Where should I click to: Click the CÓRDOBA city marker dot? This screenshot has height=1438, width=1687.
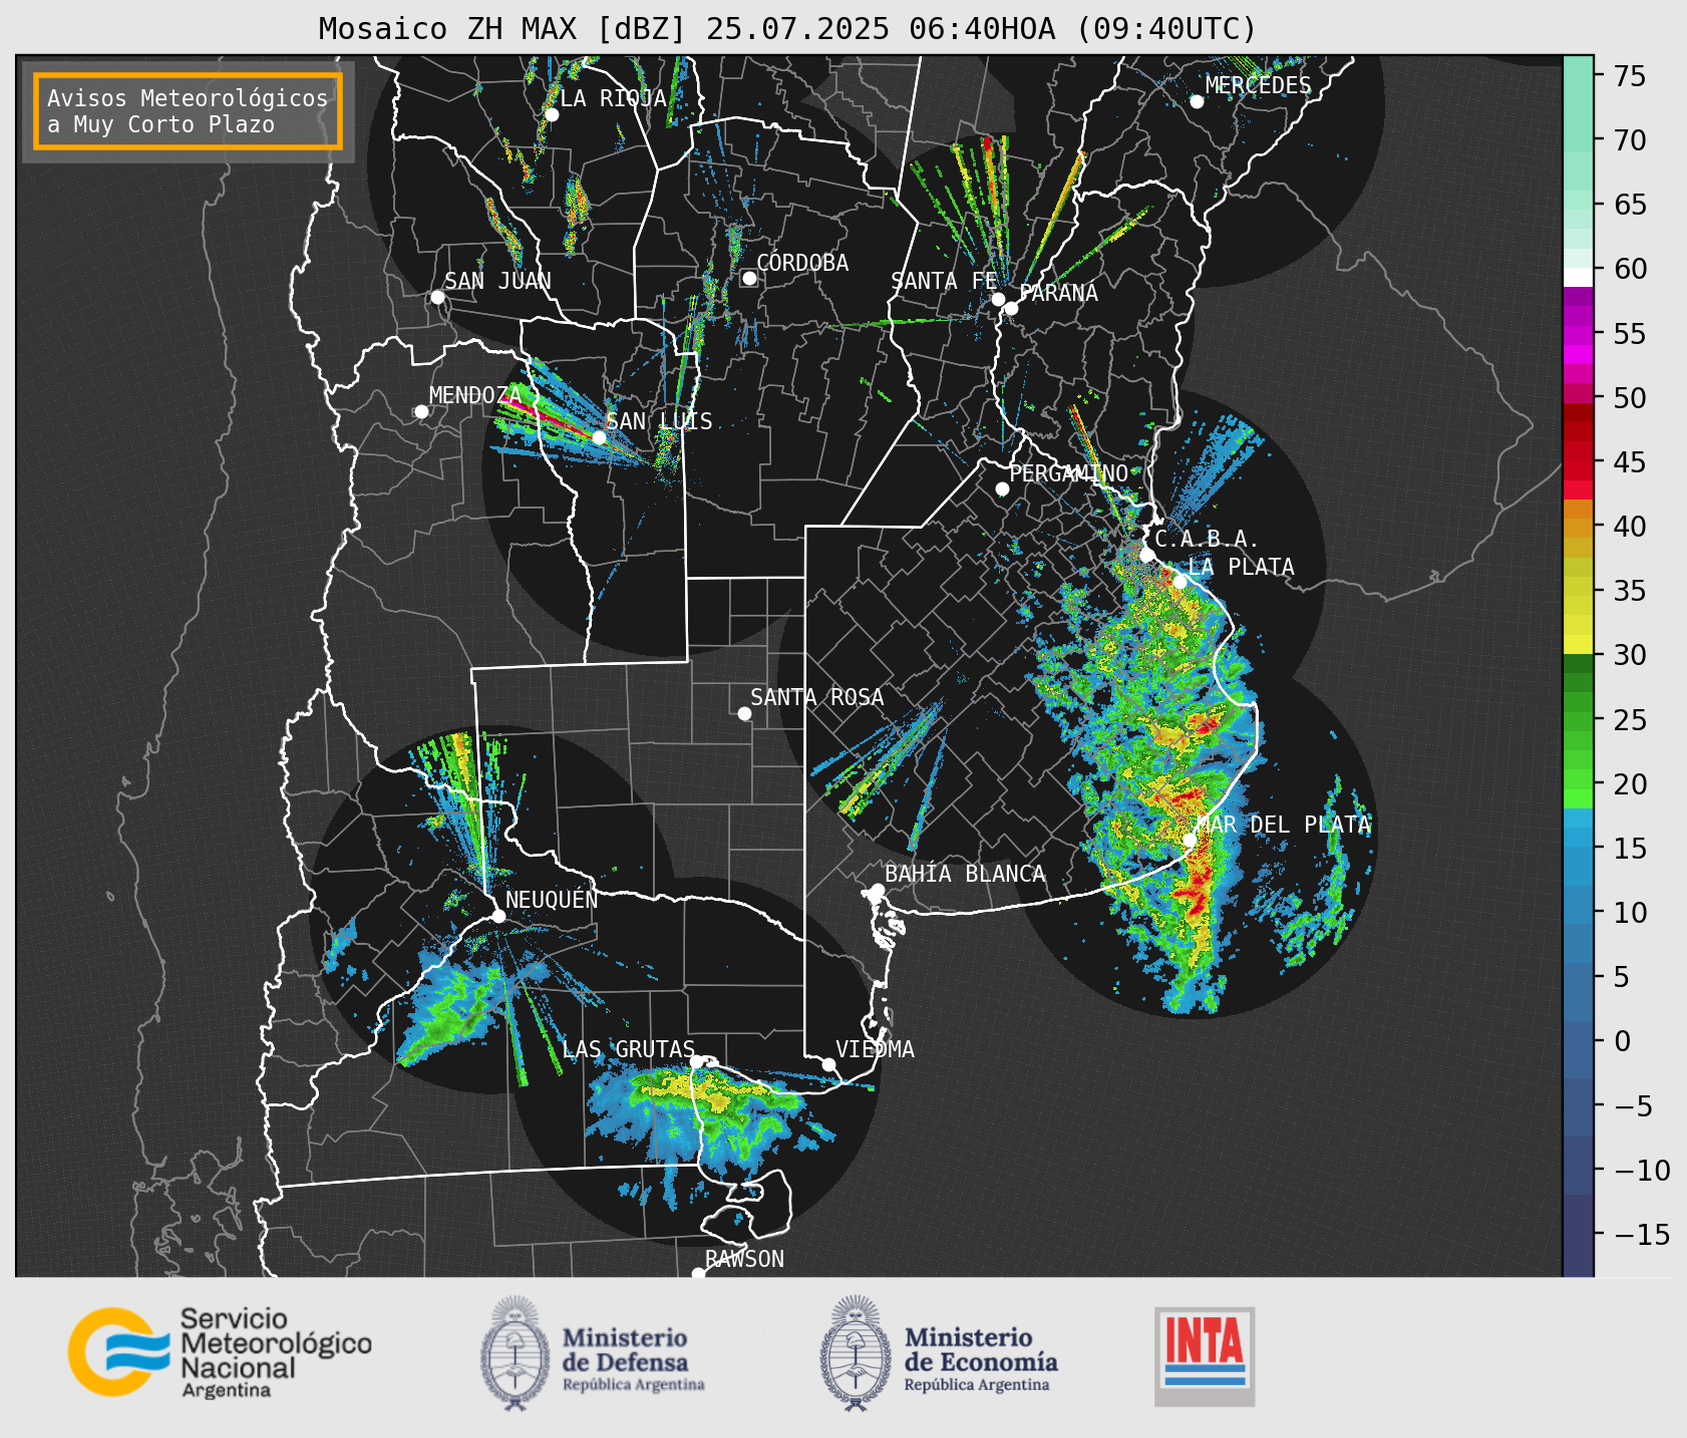tap(750, 278)
